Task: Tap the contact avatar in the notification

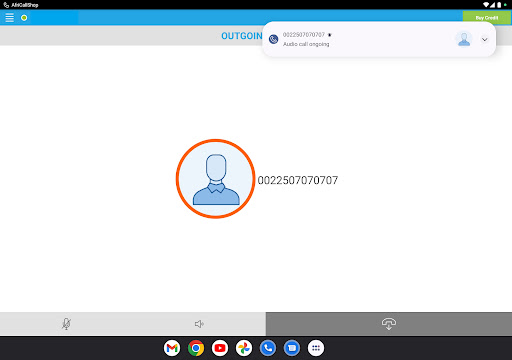Action: 464,39
